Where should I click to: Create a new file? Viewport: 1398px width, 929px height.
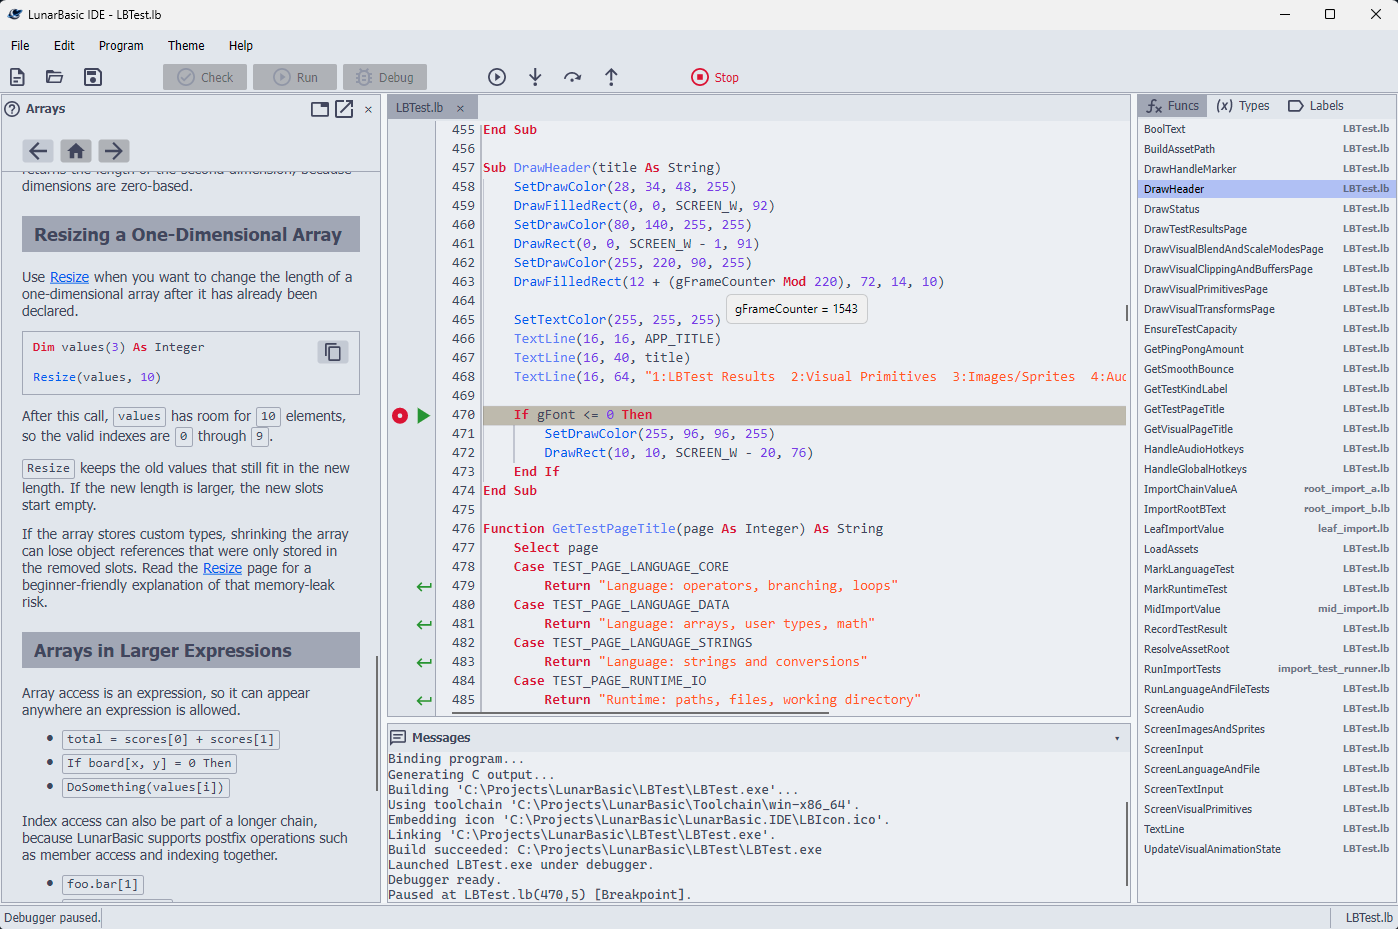click(17, 76)
